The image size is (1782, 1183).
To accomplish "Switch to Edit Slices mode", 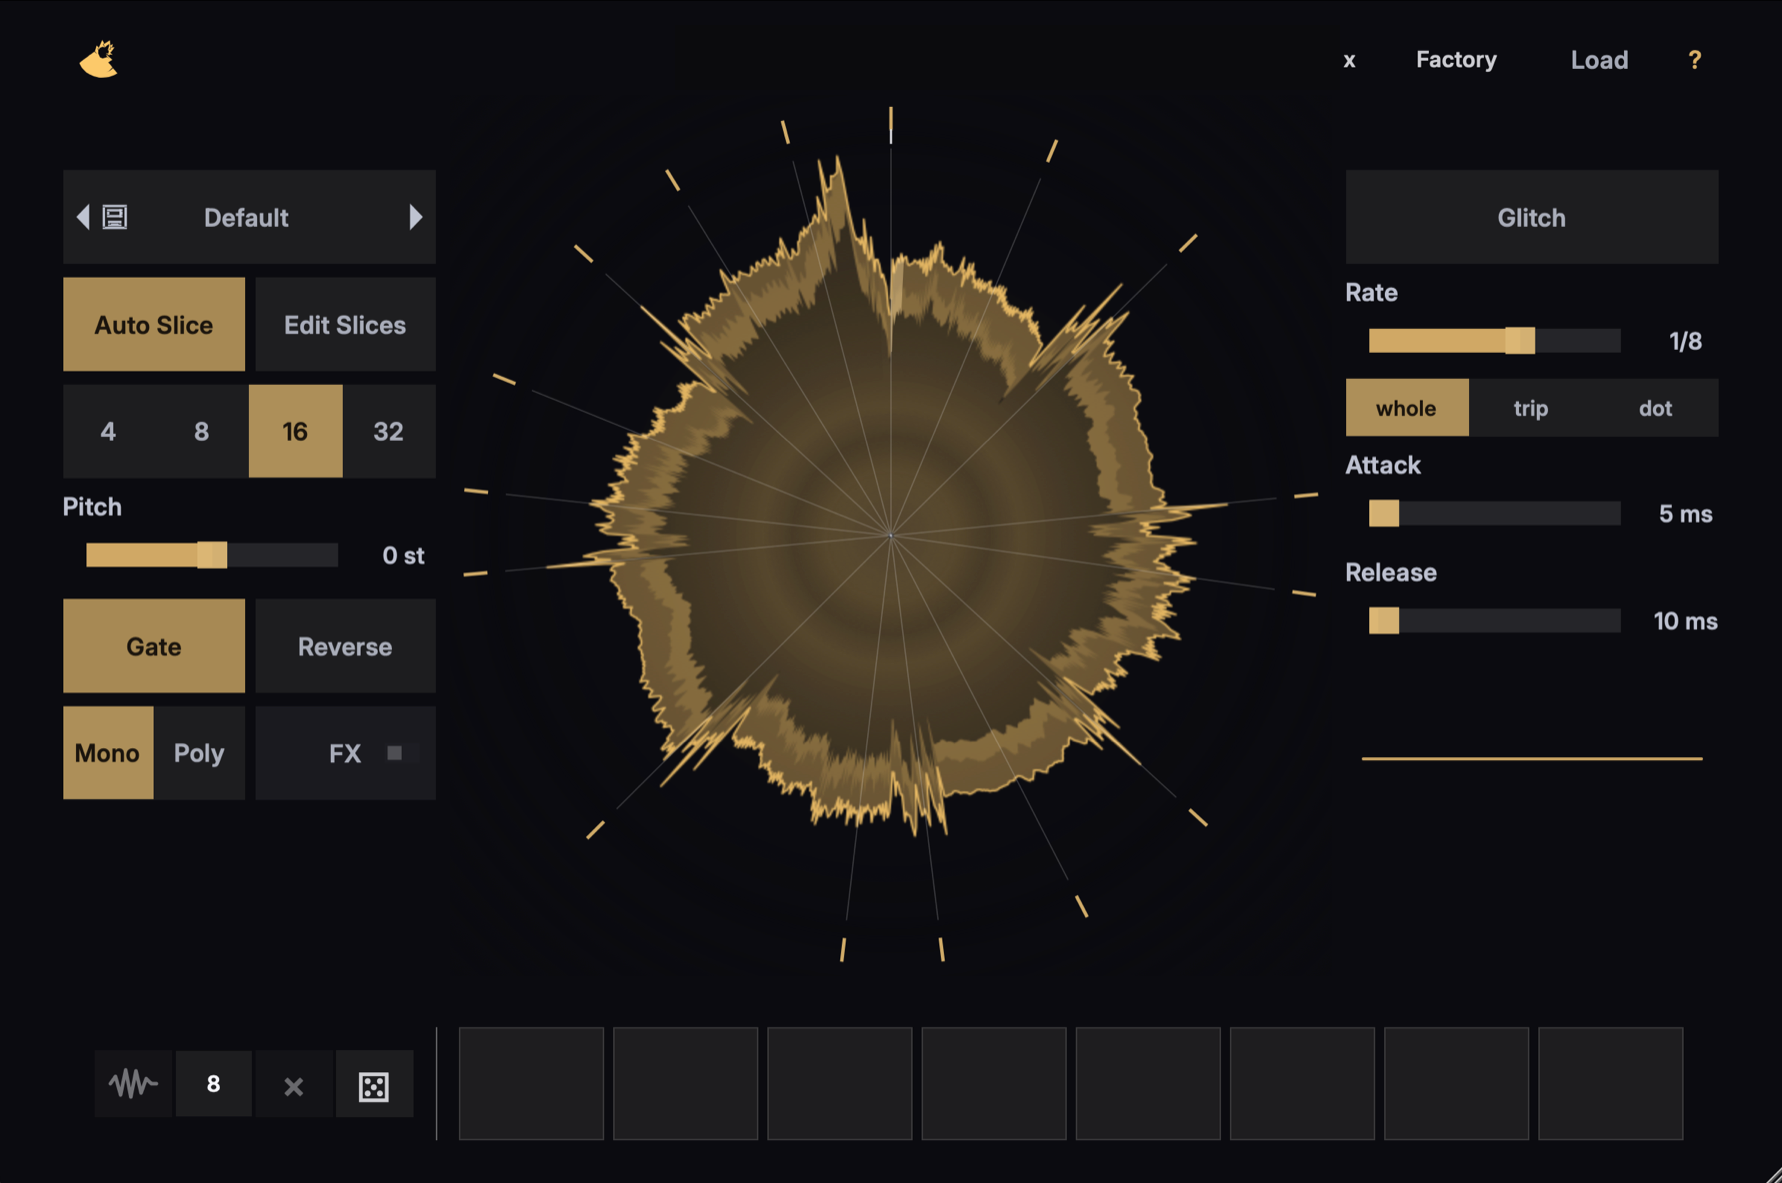I will [x=345, y=324].
